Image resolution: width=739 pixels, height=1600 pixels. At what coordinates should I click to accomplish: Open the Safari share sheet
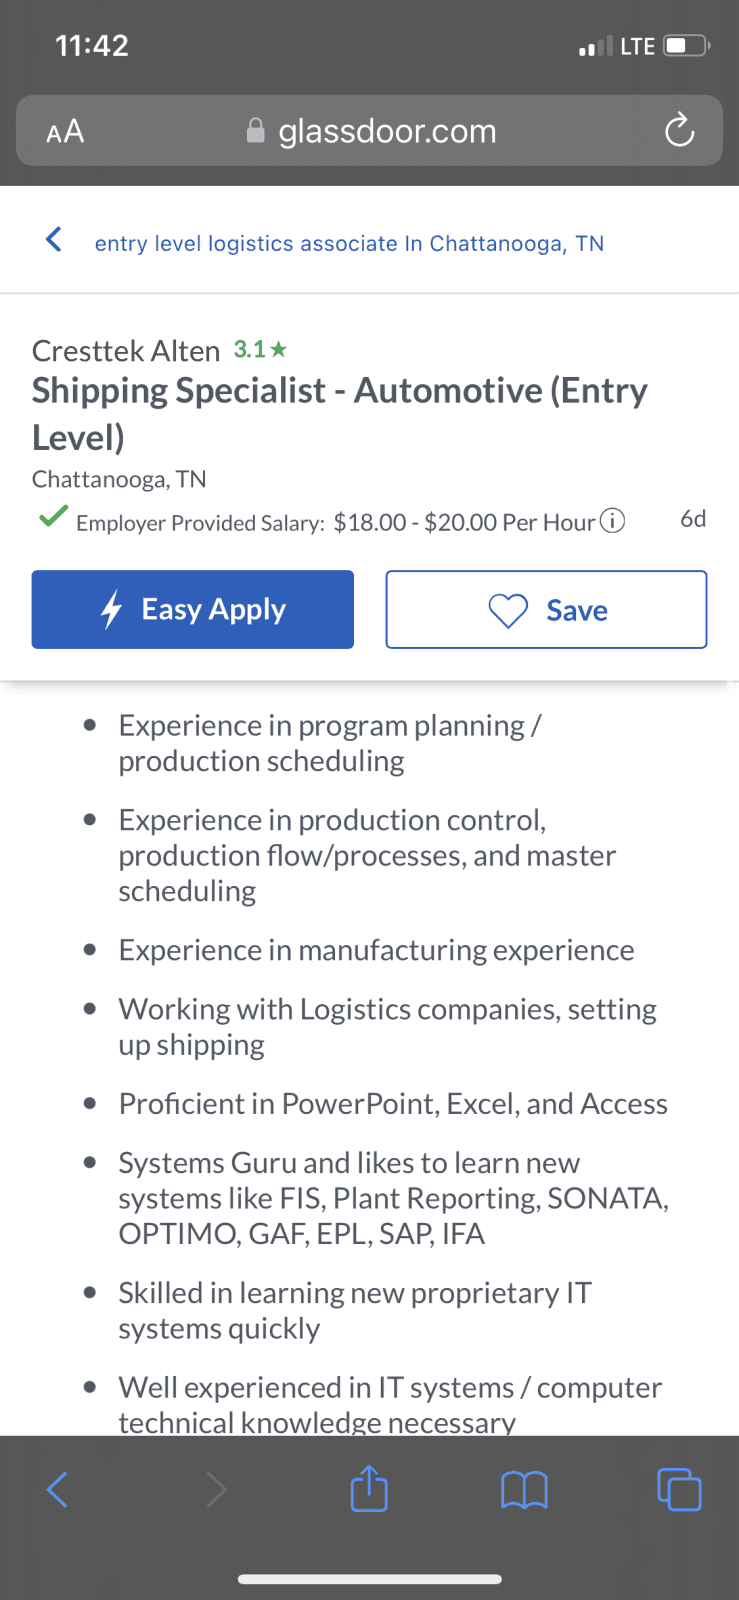click(x=369, y=1487)
